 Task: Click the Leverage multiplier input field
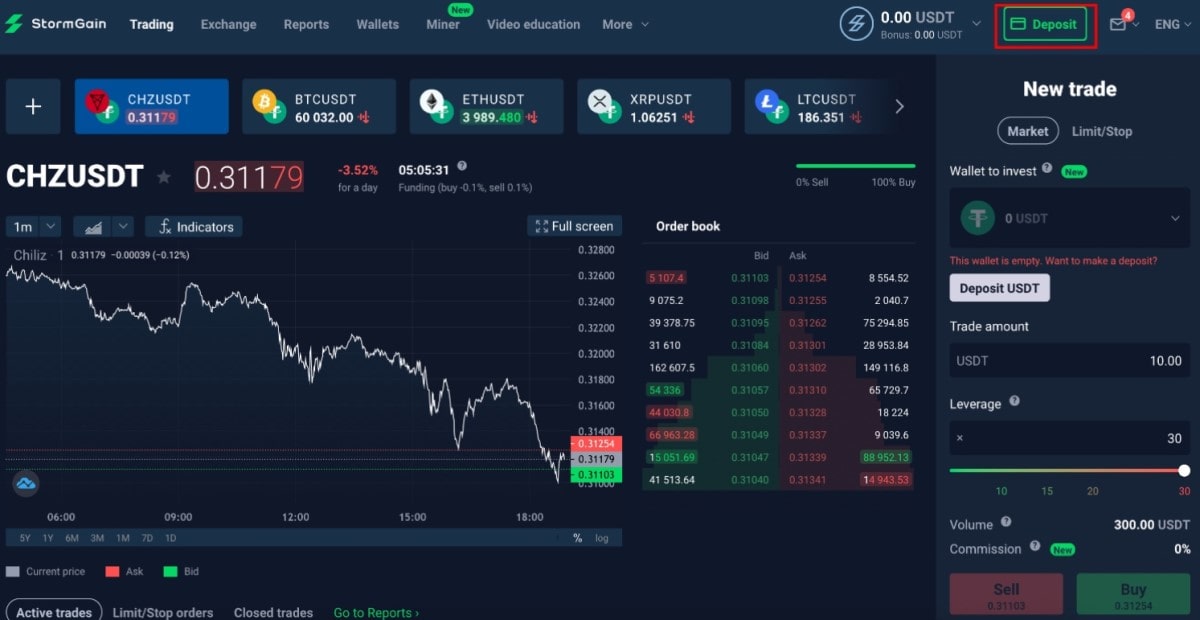click(x=1069, y=438)
